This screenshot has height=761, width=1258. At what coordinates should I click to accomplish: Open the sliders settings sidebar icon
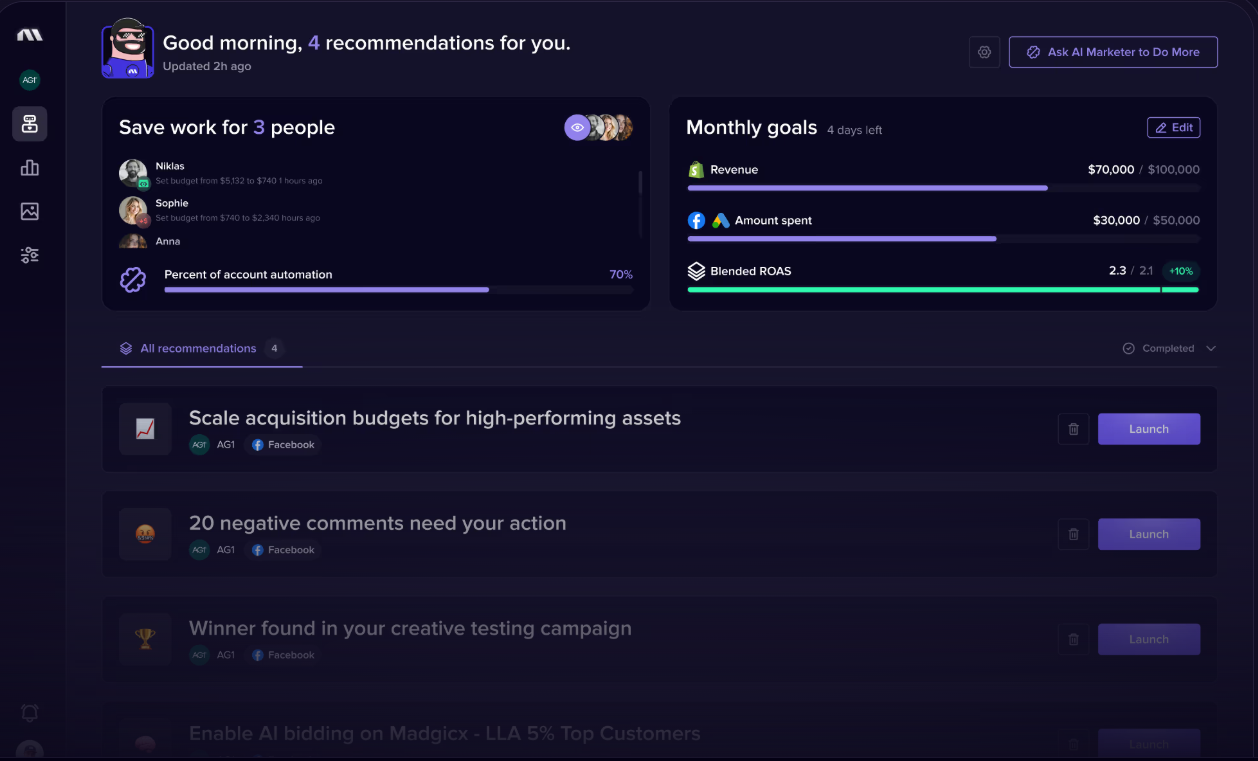(30, 255)
